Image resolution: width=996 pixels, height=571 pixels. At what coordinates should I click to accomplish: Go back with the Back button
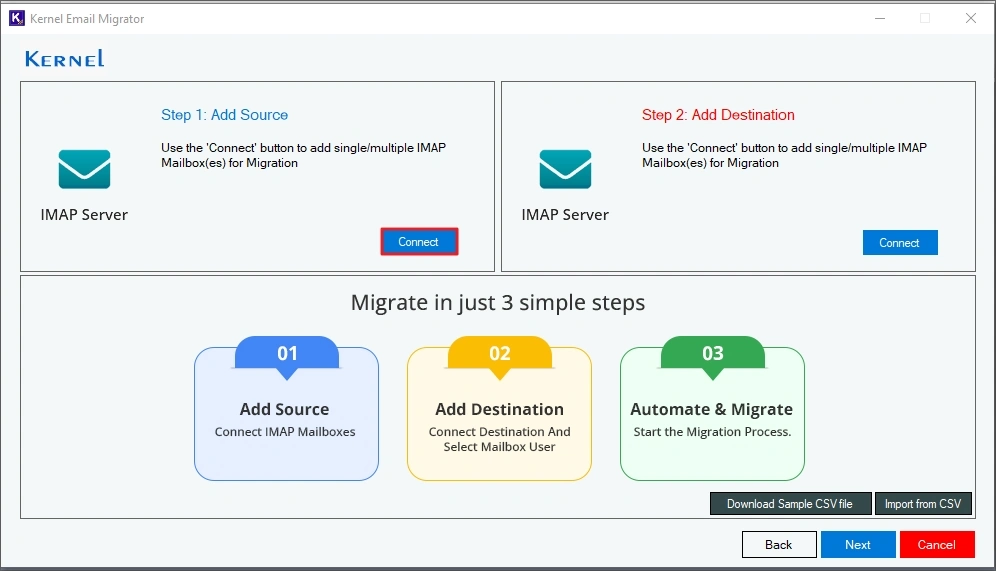click(x=779, y=544)
